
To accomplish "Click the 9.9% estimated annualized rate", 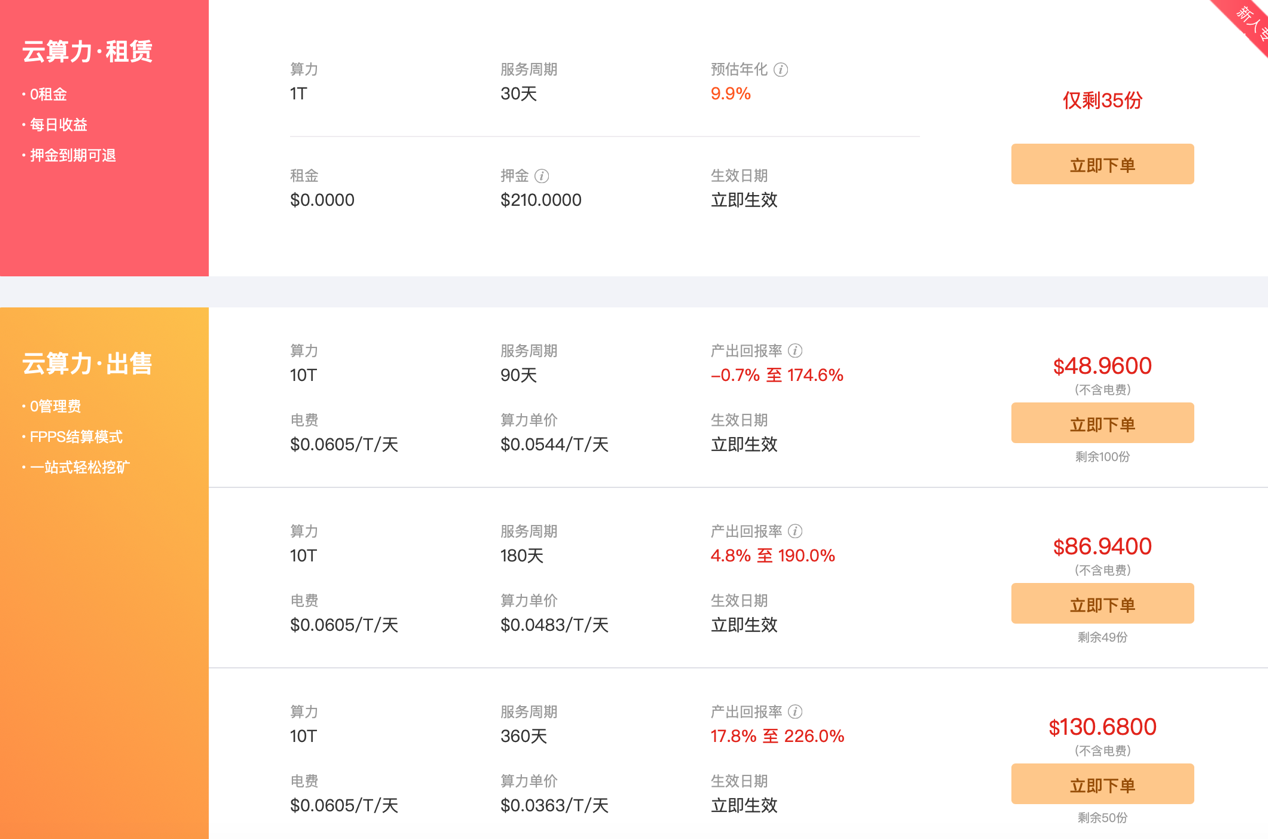I will tap(730, 94).
